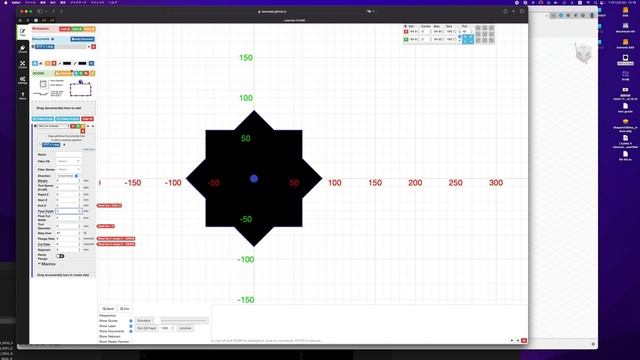Toggle the Show Laser checkbox
The image size is (640, 360).
click(131, 326)
